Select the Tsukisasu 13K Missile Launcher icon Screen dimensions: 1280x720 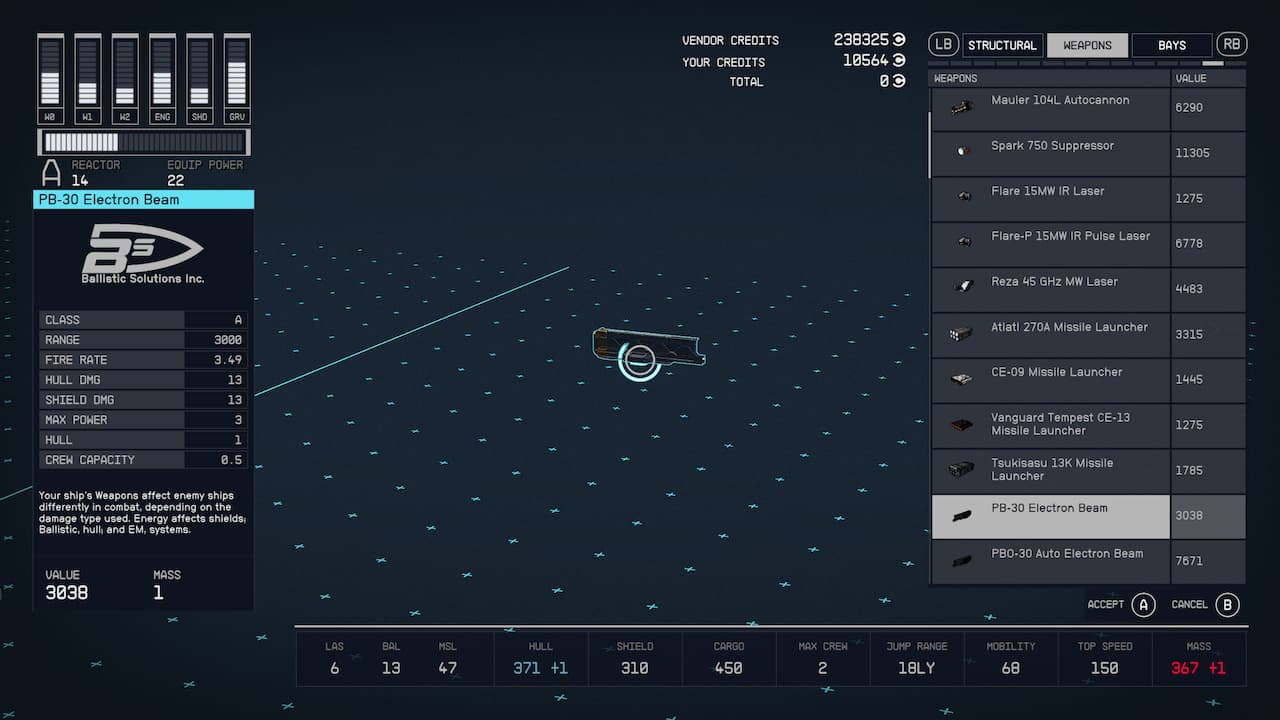tap(961, 470)
